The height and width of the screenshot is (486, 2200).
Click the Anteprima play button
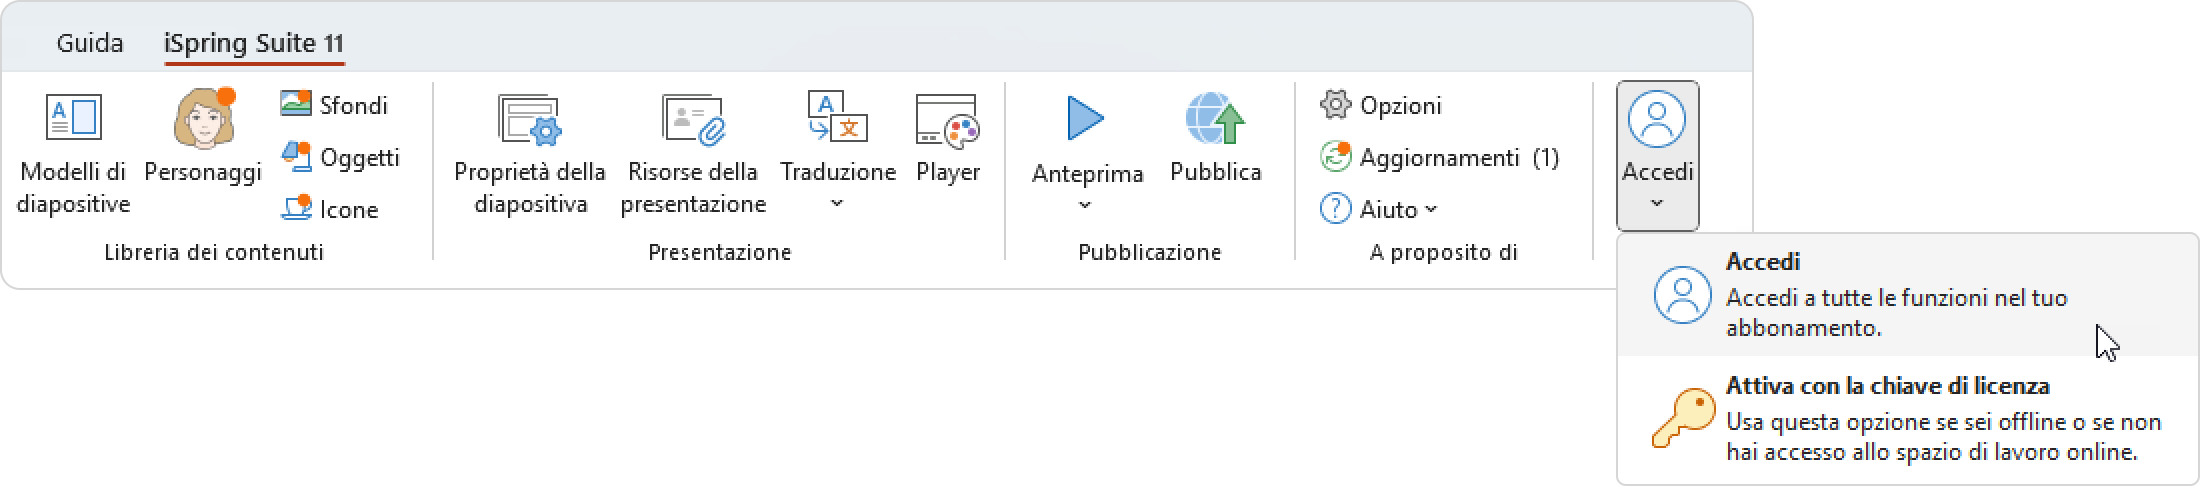(x=1086, y=120)
